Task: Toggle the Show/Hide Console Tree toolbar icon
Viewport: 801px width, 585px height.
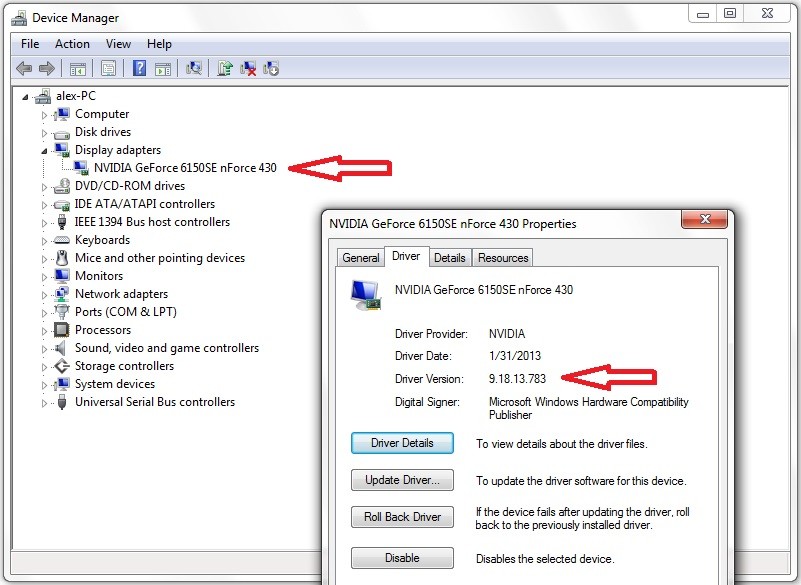Action: click(x=78, y=68)
